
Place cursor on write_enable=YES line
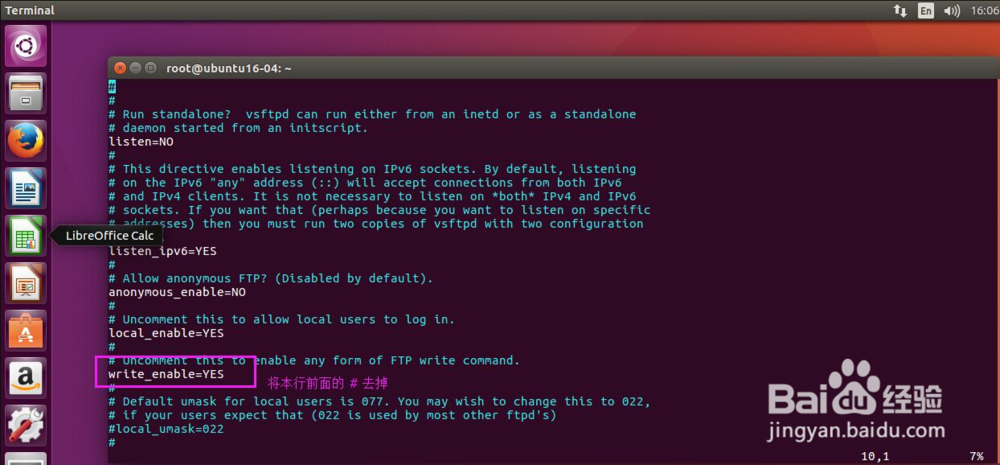[x=166, y=374]
